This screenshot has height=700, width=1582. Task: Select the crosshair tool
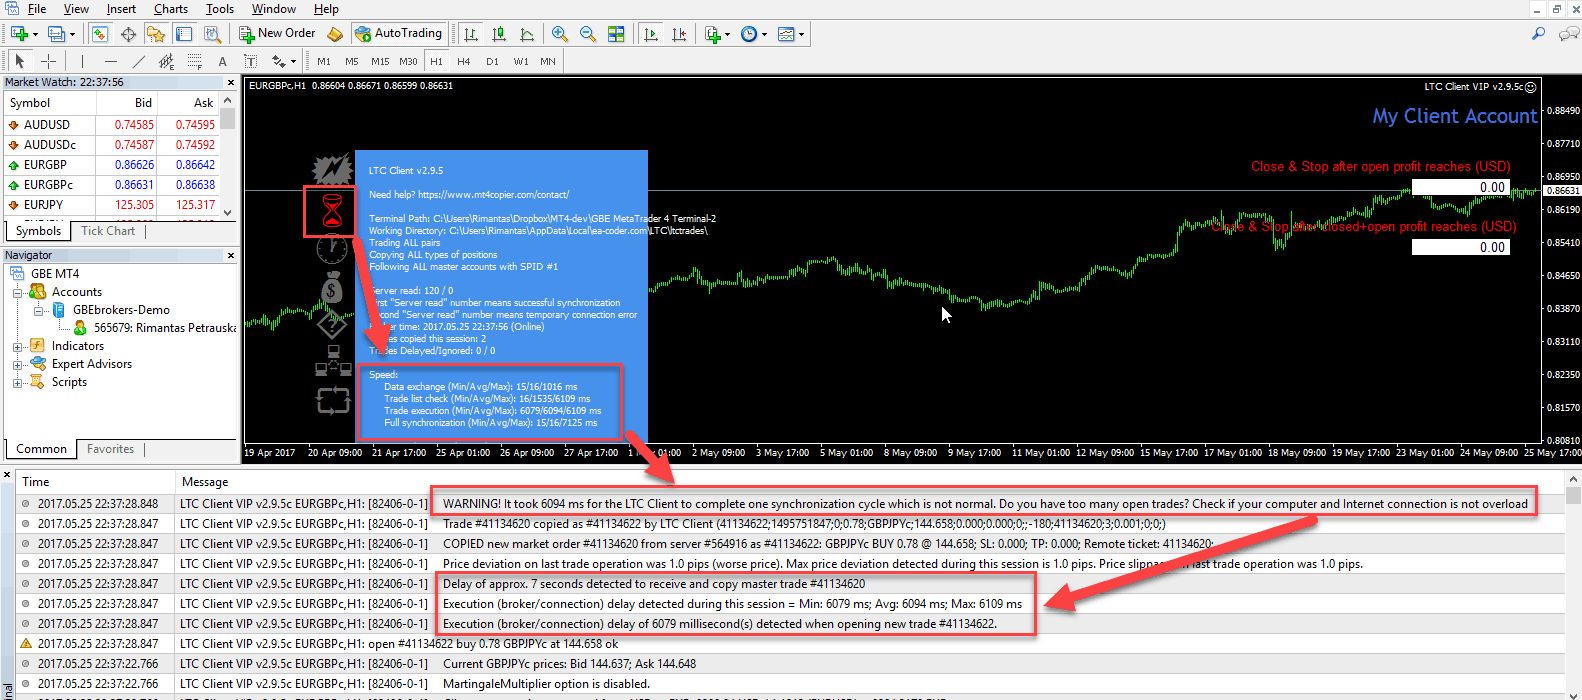point(48,61)
